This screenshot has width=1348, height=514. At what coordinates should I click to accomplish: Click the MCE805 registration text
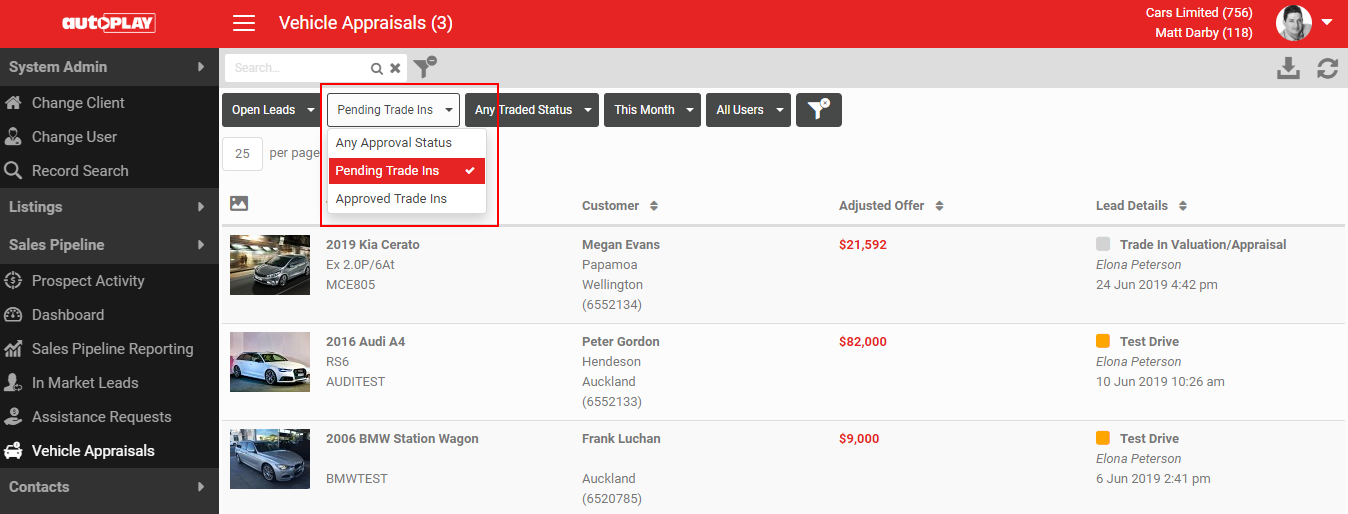(348, 285)
